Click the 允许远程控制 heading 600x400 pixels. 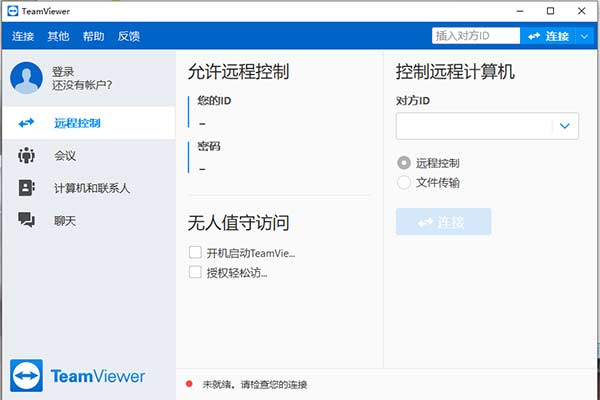(238, 72)
